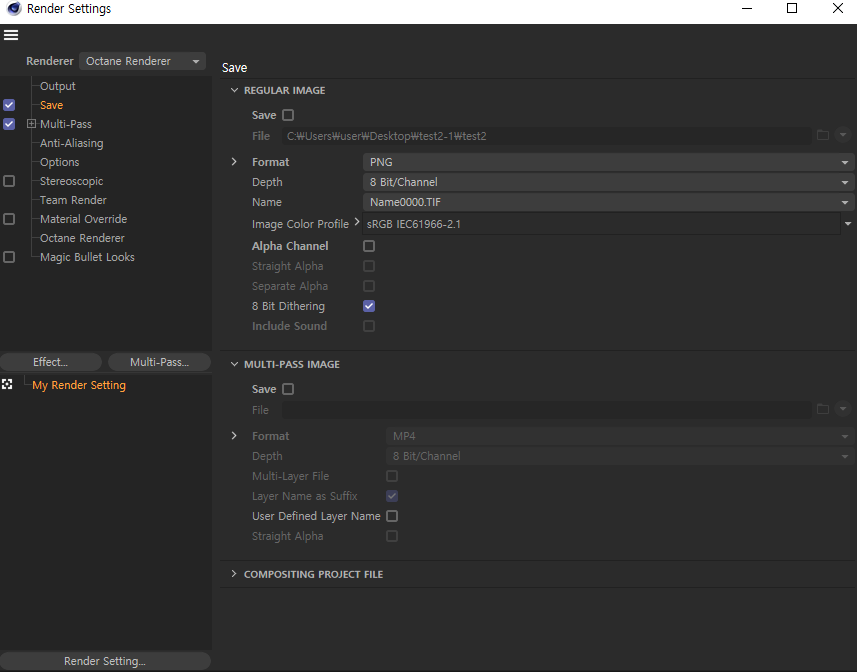Uncheck the 8 Bit Dithering checkbox
857x672 pixels.
(369, 306)
